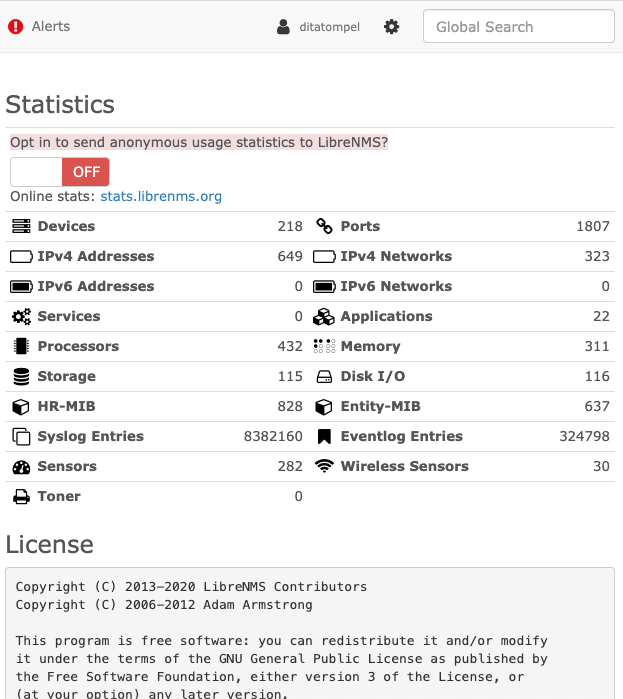
Task: Click the opt-in usage statistics prompt text
Action: click(199, 142)
